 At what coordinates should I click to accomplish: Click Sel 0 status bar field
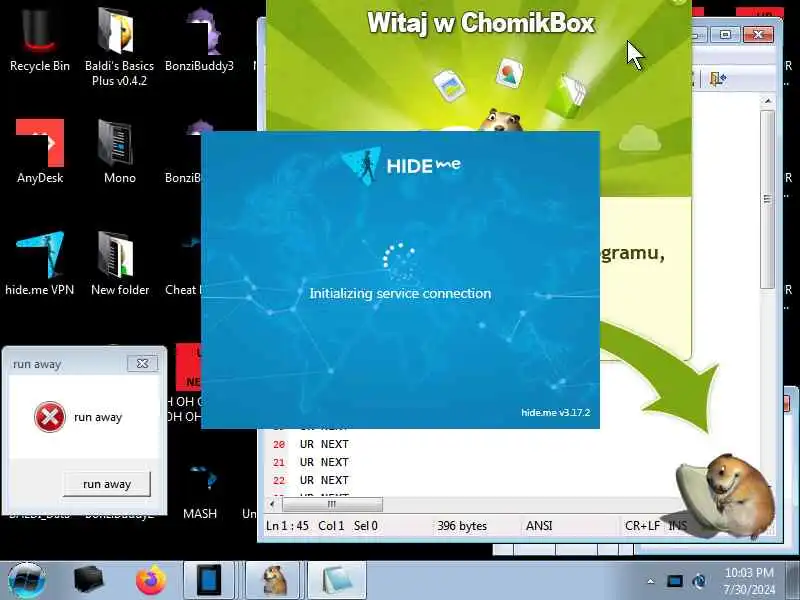point(365,526)
